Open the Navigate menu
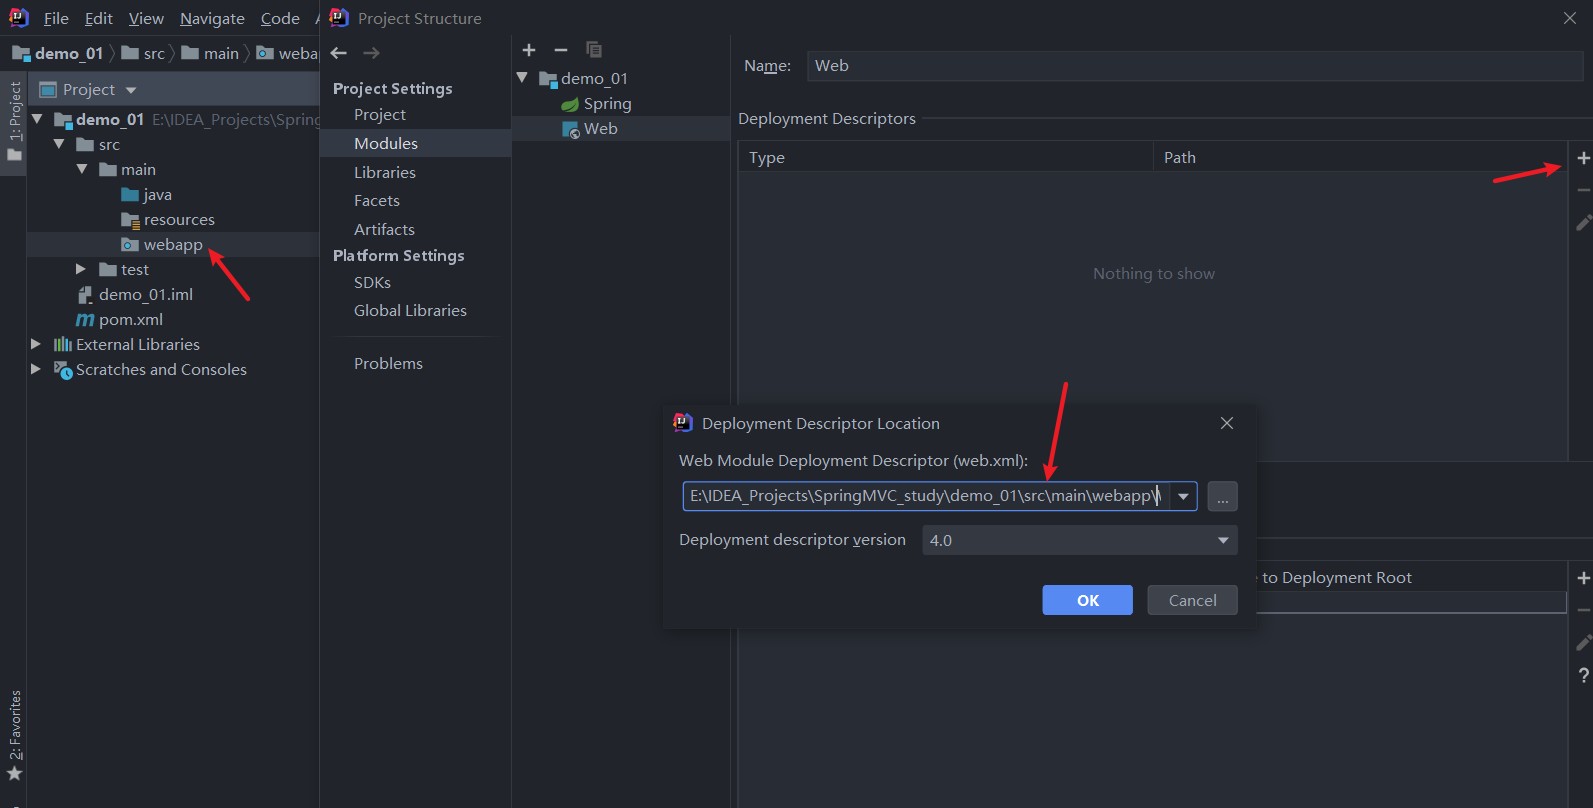 tap(212, 18)
